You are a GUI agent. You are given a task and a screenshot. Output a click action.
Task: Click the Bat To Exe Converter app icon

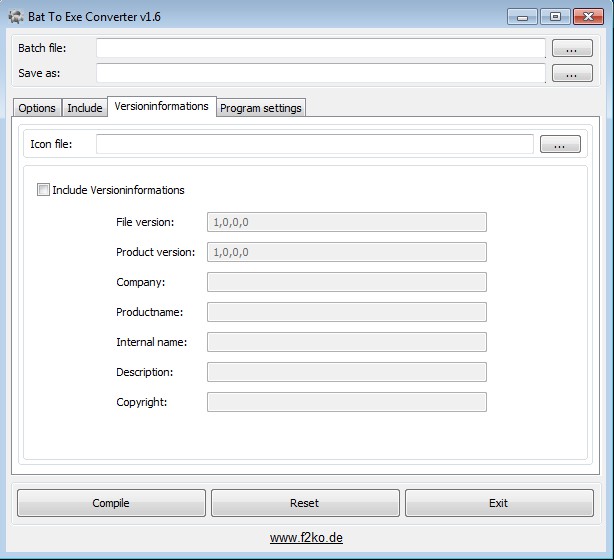click(x=16, y=17)
